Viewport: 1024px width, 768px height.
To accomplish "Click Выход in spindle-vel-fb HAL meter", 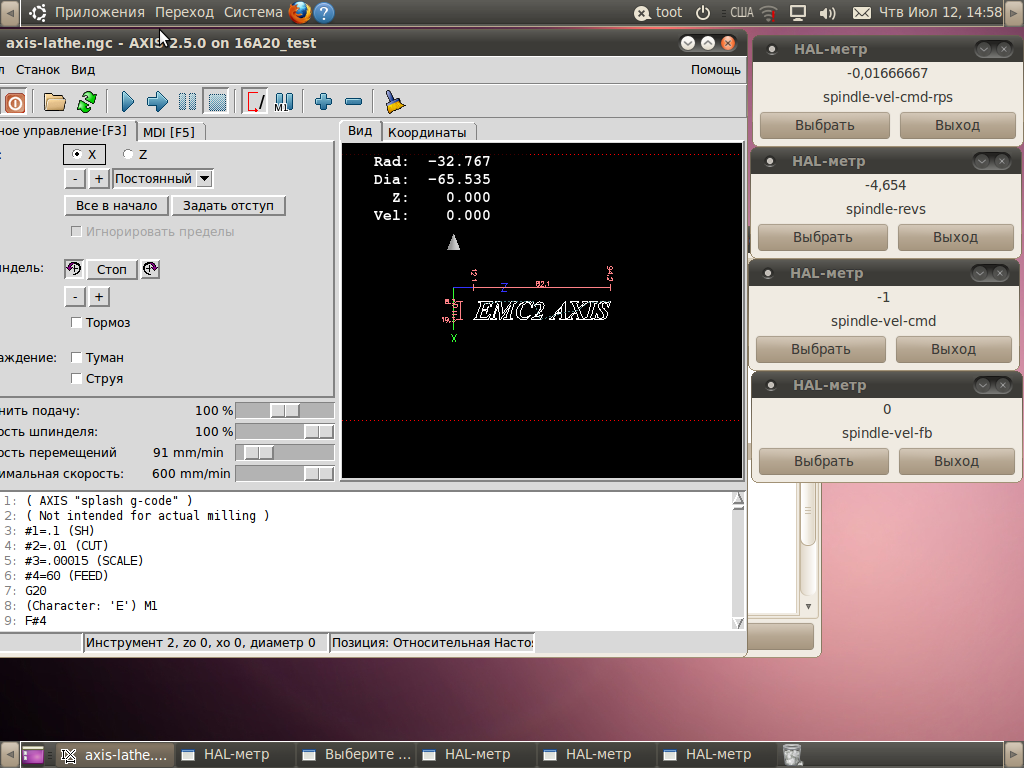I will tap(956, 461).
